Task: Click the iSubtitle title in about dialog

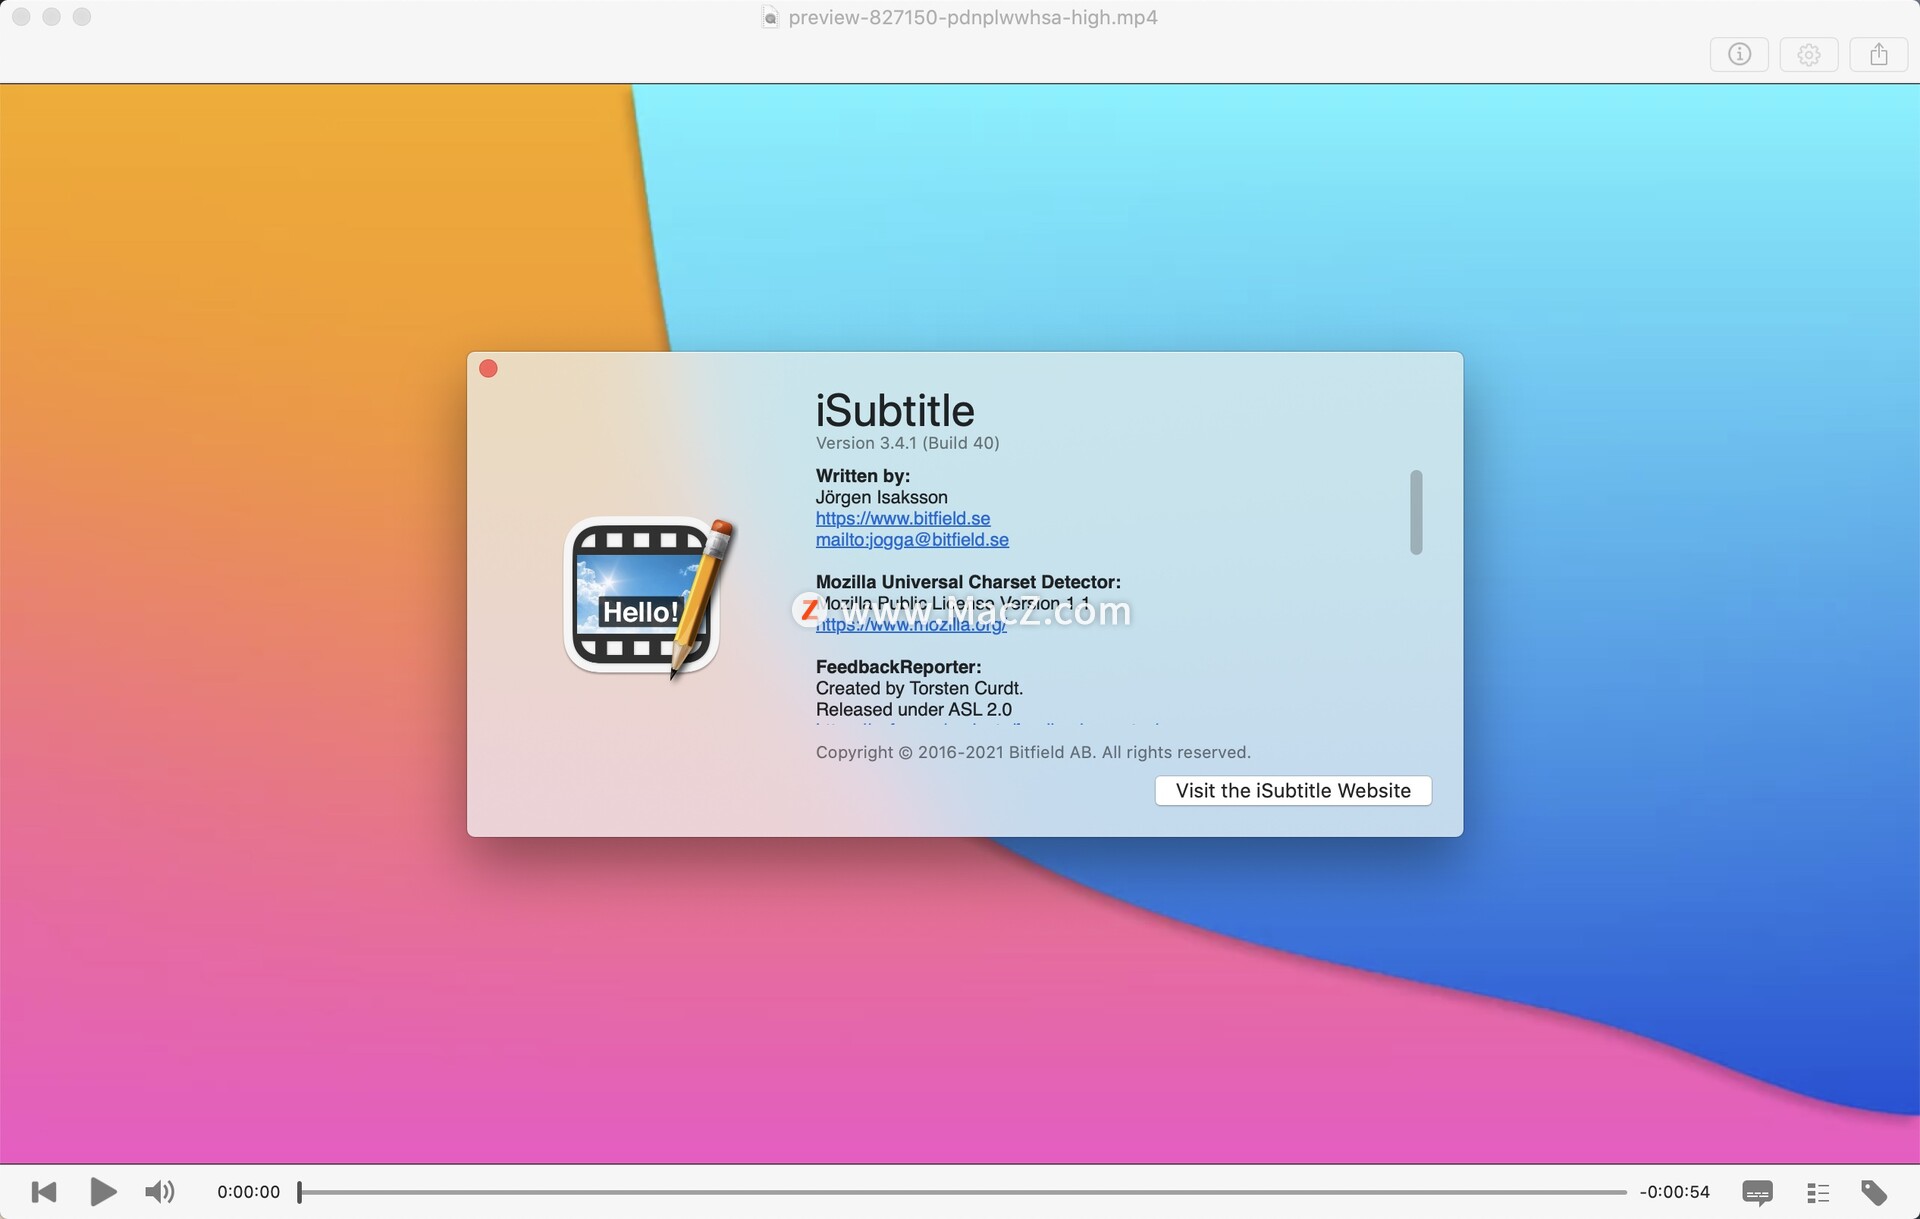Action: (895, 410)
